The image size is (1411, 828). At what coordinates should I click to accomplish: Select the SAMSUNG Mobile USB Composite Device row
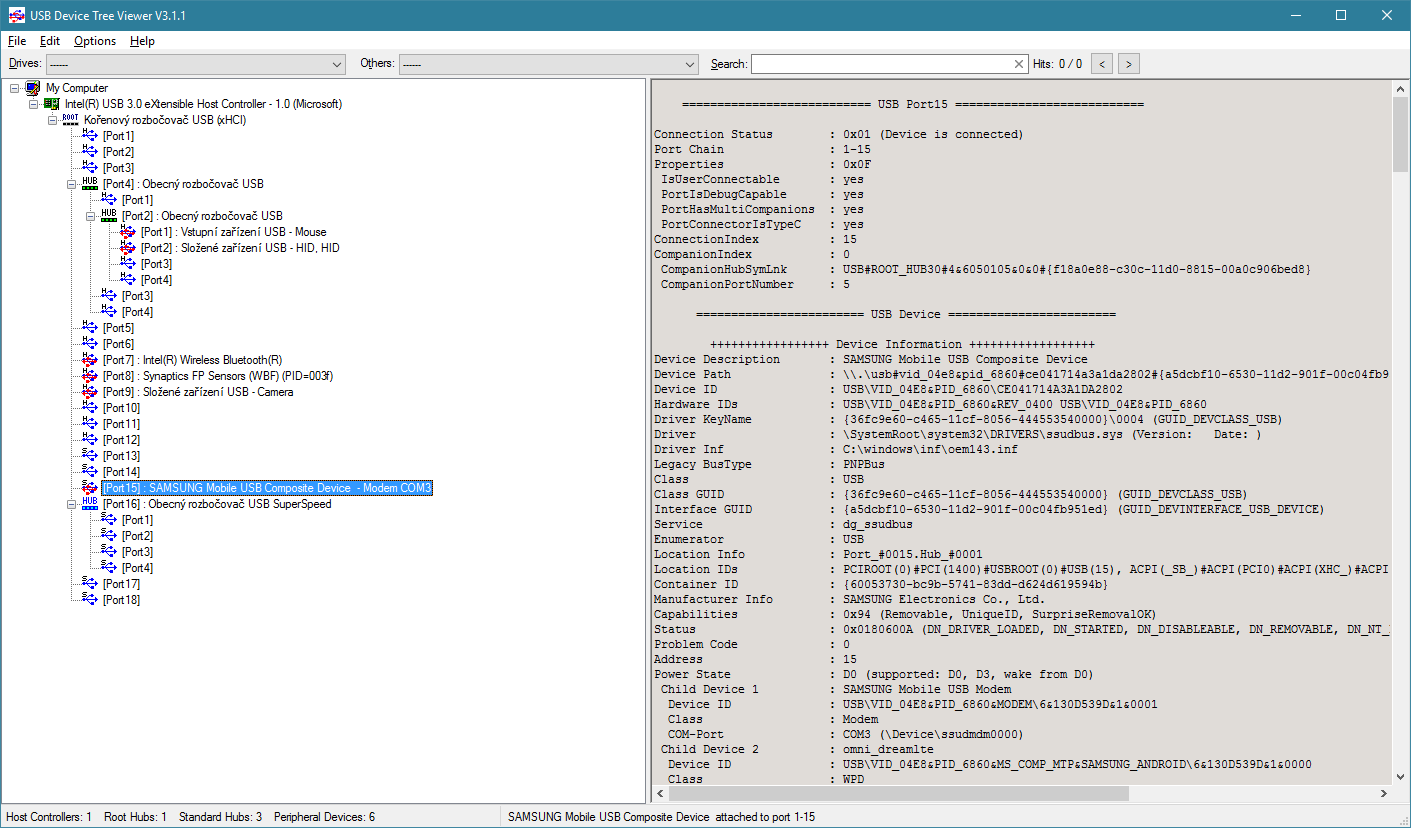click(x=267, y=488)
